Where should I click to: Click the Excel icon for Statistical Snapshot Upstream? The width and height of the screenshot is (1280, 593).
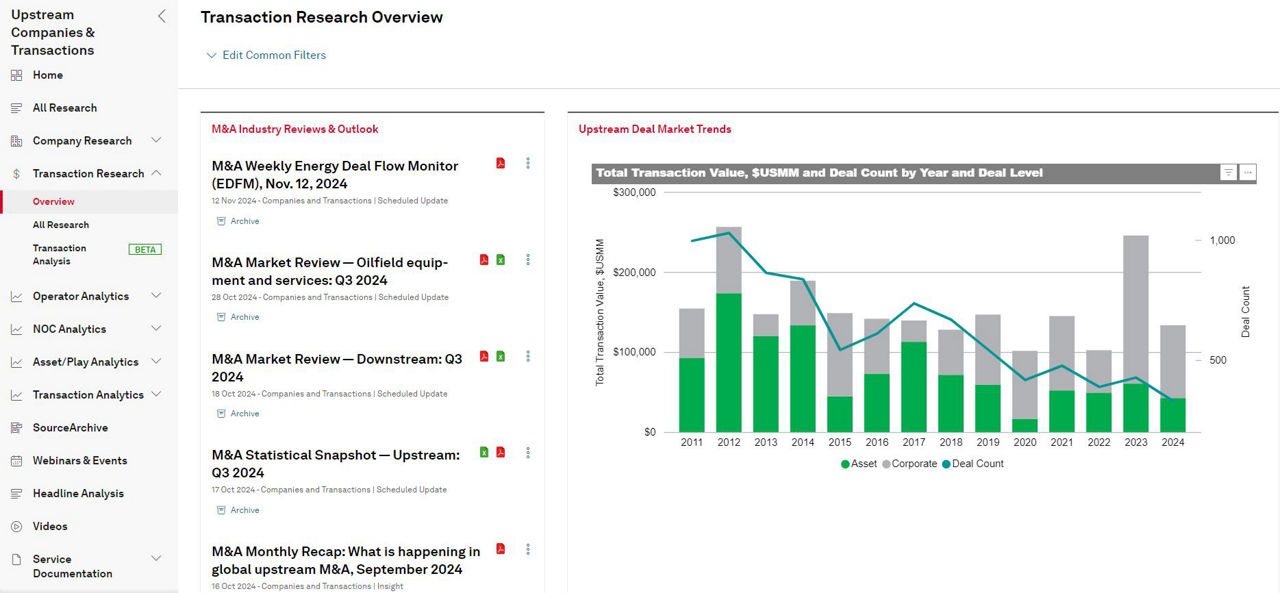(x=484, y=452)
